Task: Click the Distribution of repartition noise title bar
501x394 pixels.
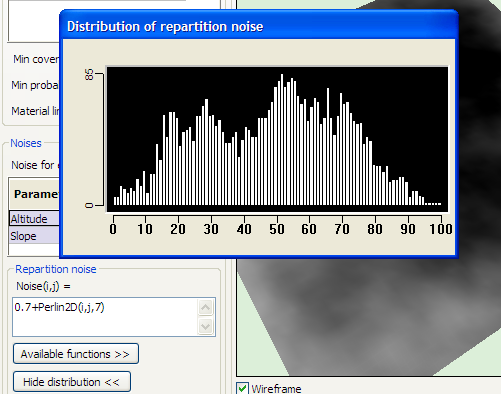Action: click(259, 26)
